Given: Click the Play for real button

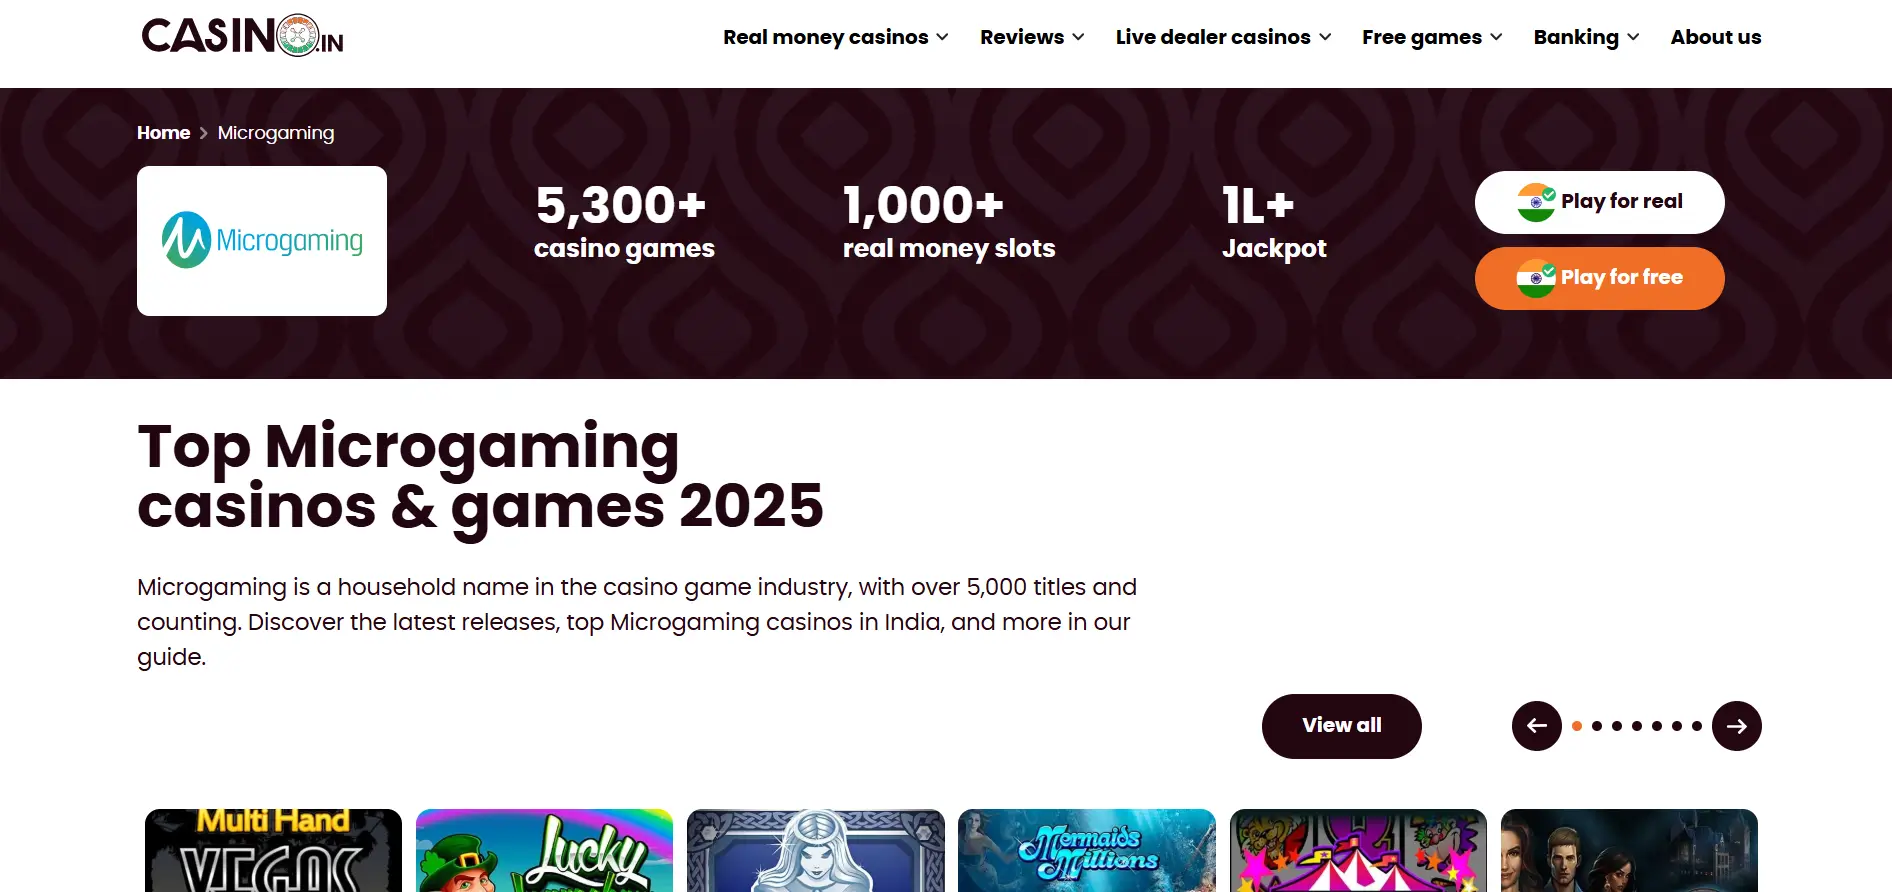Looking at the screenshot, I should point(1599,202).
